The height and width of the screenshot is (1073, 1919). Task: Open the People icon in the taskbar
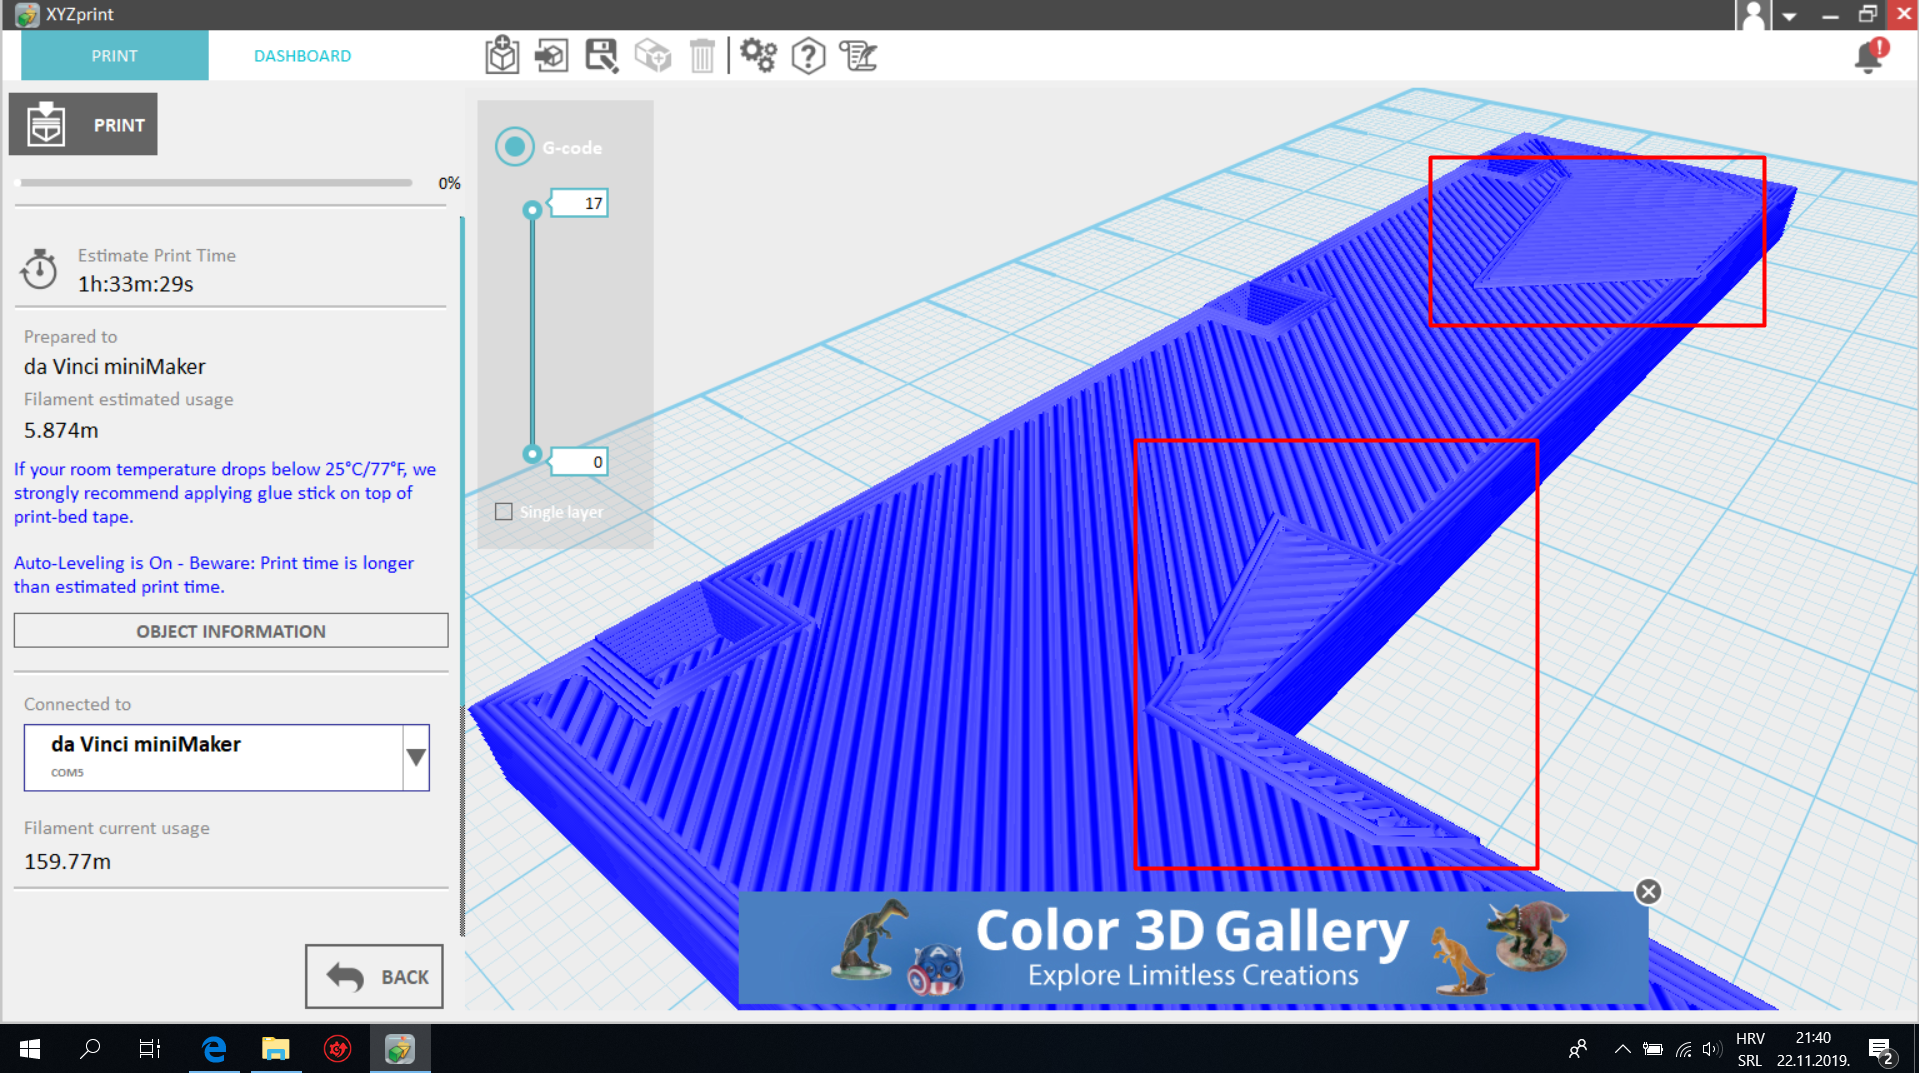1578,1049
